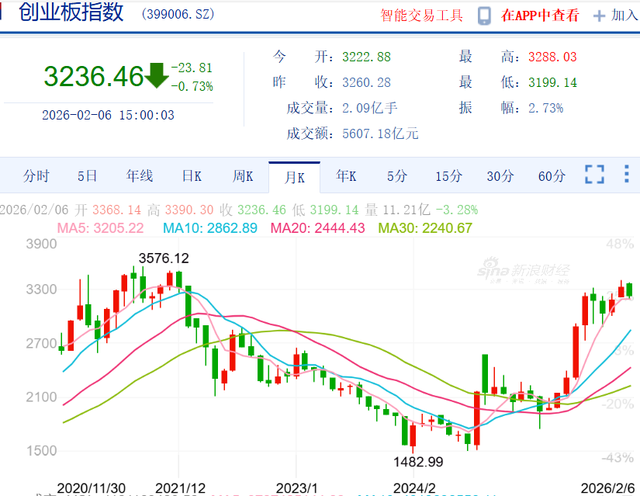Switch to 分时 intraday tab

coord(36,176)
